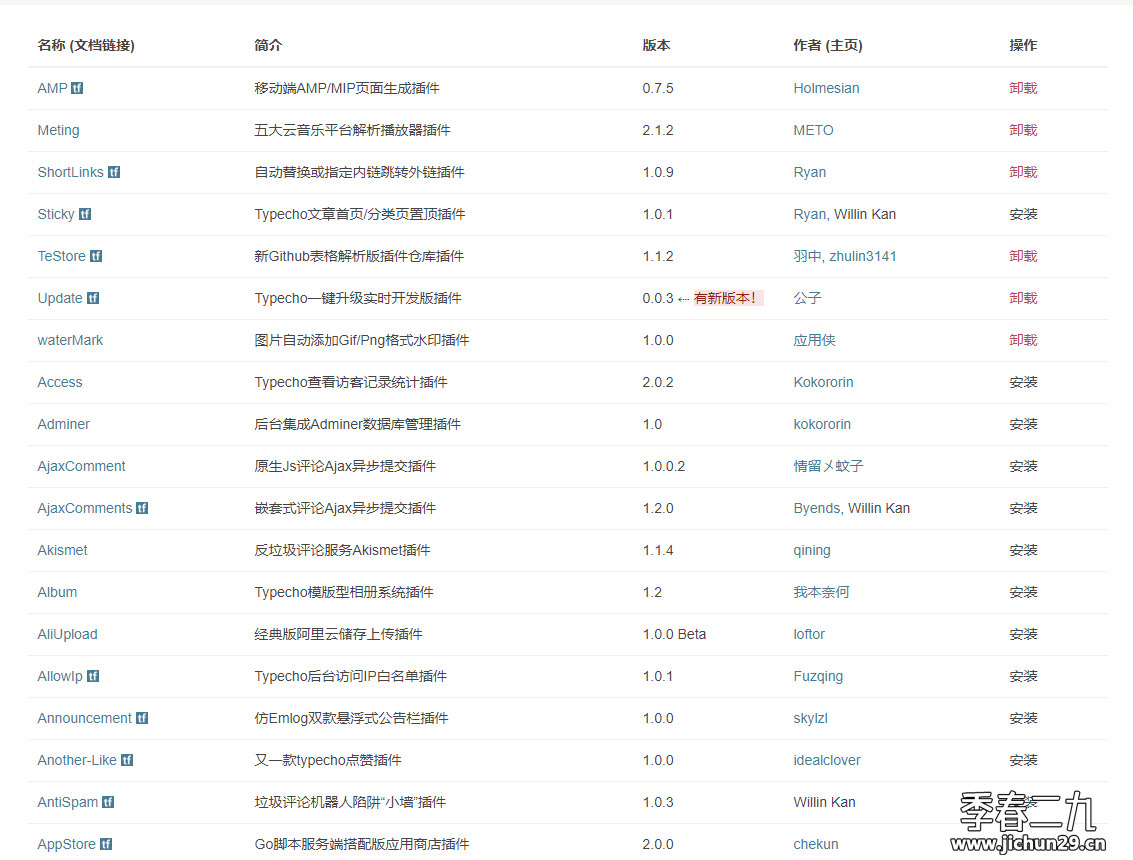The height and width of the screenshot is (860, 1133).
Task: Visit author METO's homepage
Action: (x=814, y=130)
